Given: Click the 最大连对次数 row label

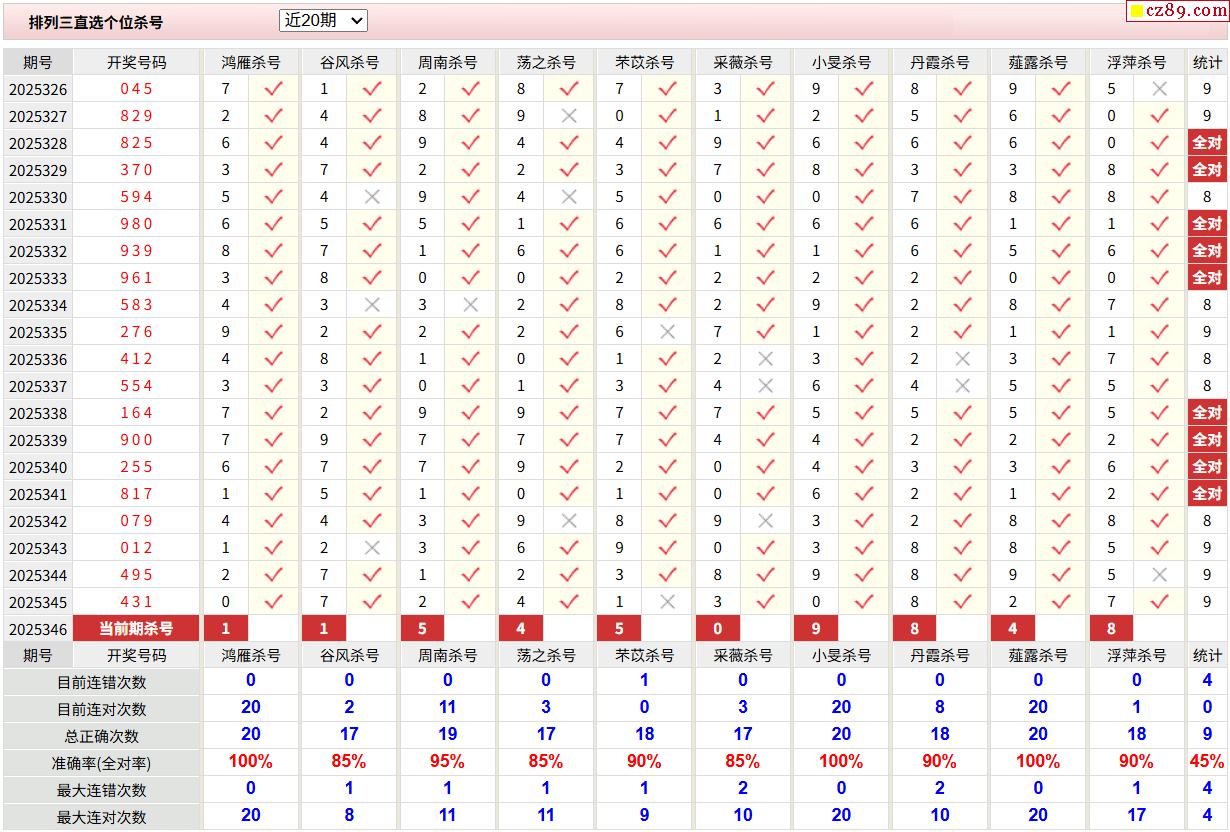Looking at the screenshot, I should click(101, 818).
